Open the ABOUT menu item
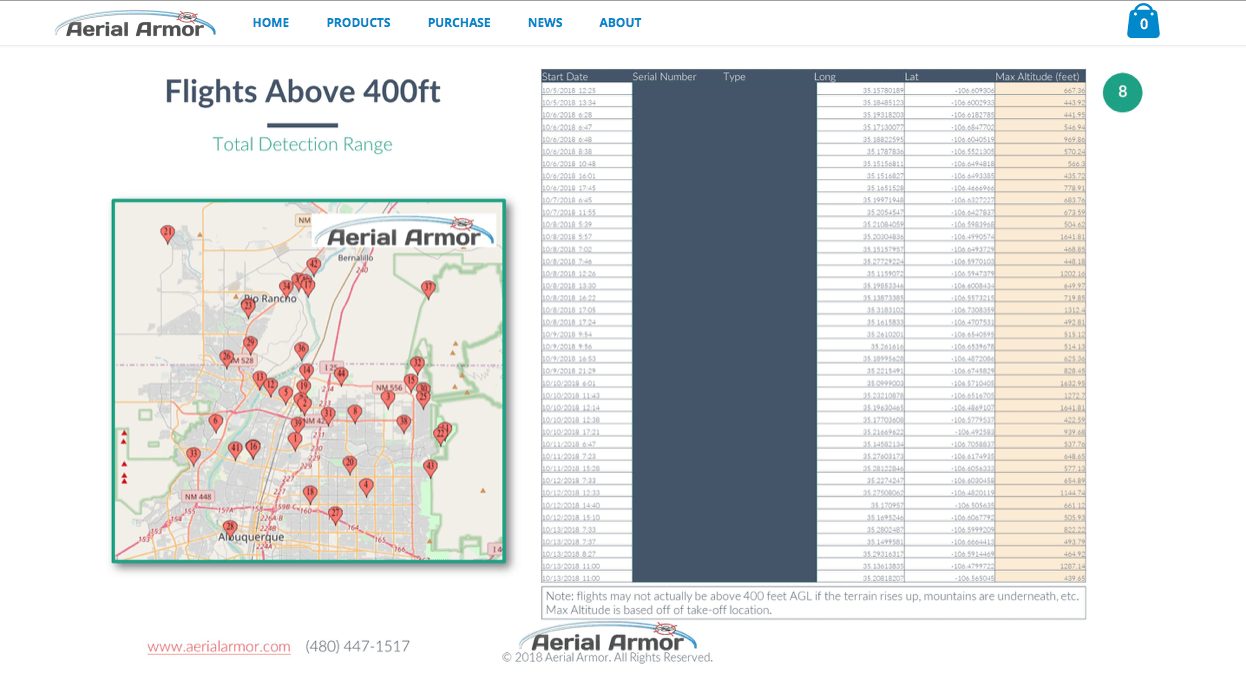1246x687 pixels. [x=620, y=22]
